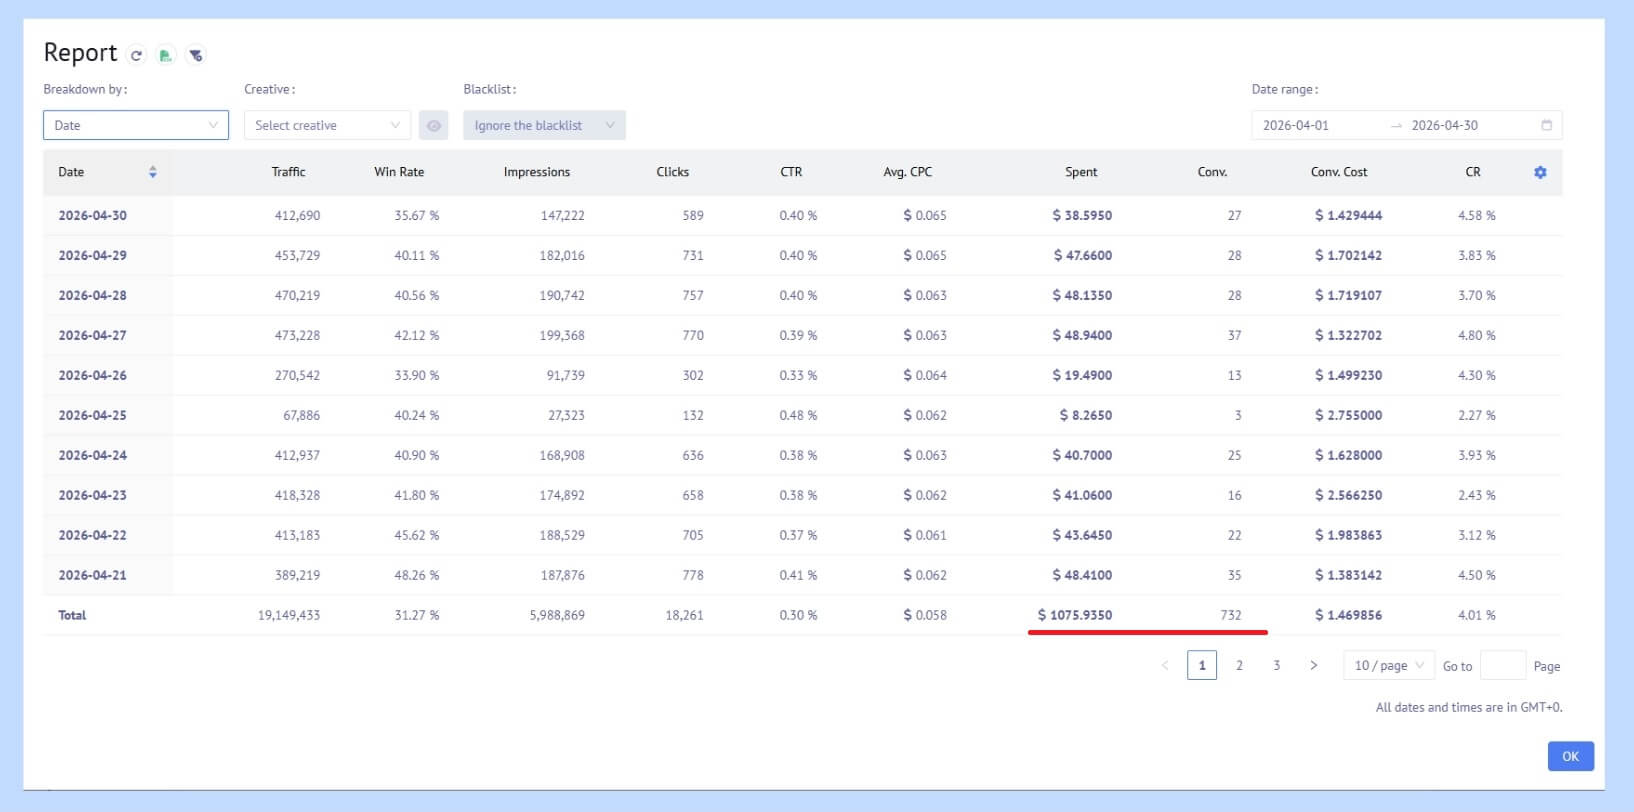Viewport: 1634px width, 812px height.
Task: Click the Conv. Cost column header
Action: 1339,172
